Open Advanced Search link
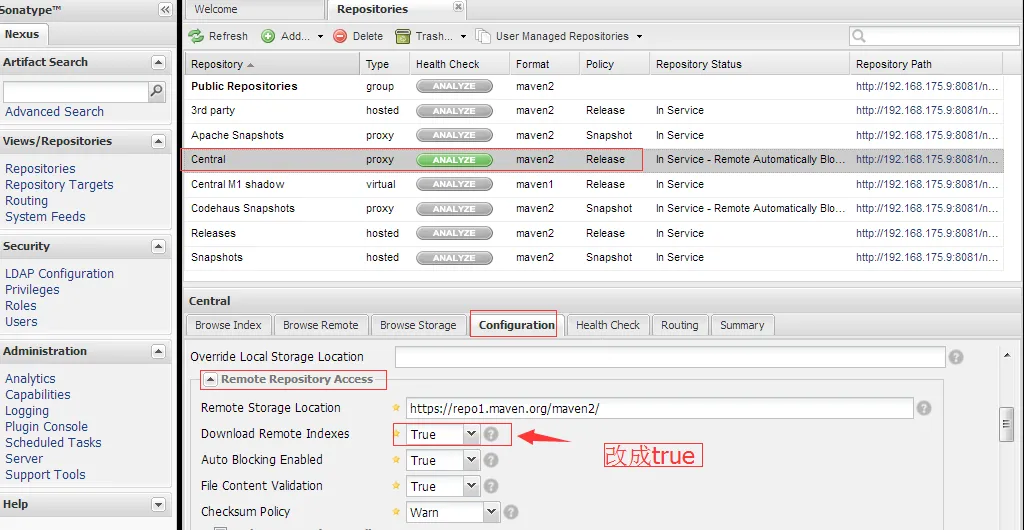Screen dimensions: 1024x530 pos(54,112)
